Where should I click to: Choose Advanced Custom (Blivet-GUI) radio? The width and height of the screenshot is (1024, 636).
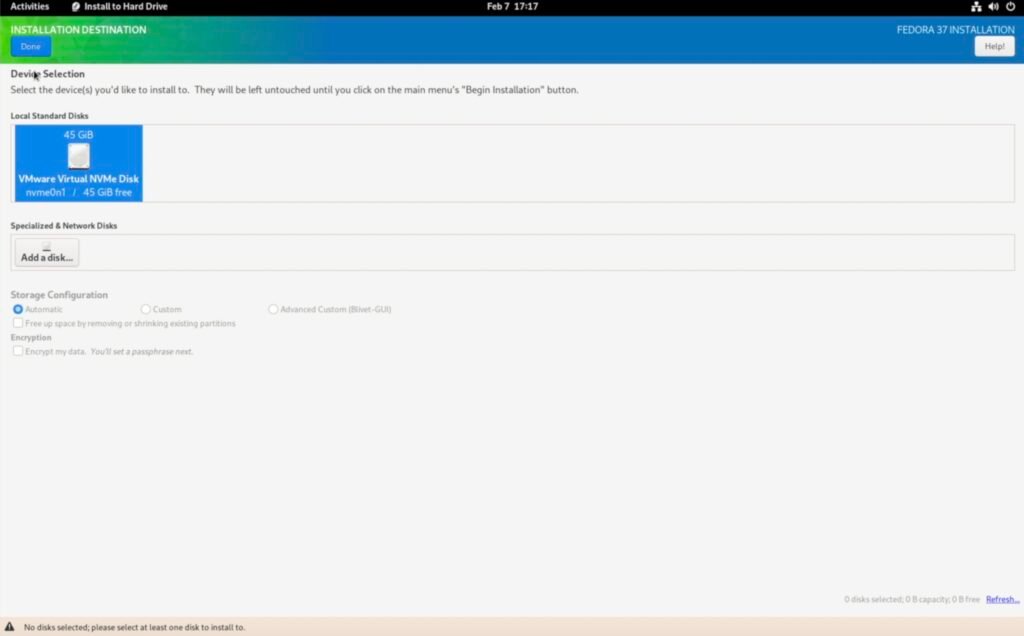pyautogui.click(x=273, y=309)
